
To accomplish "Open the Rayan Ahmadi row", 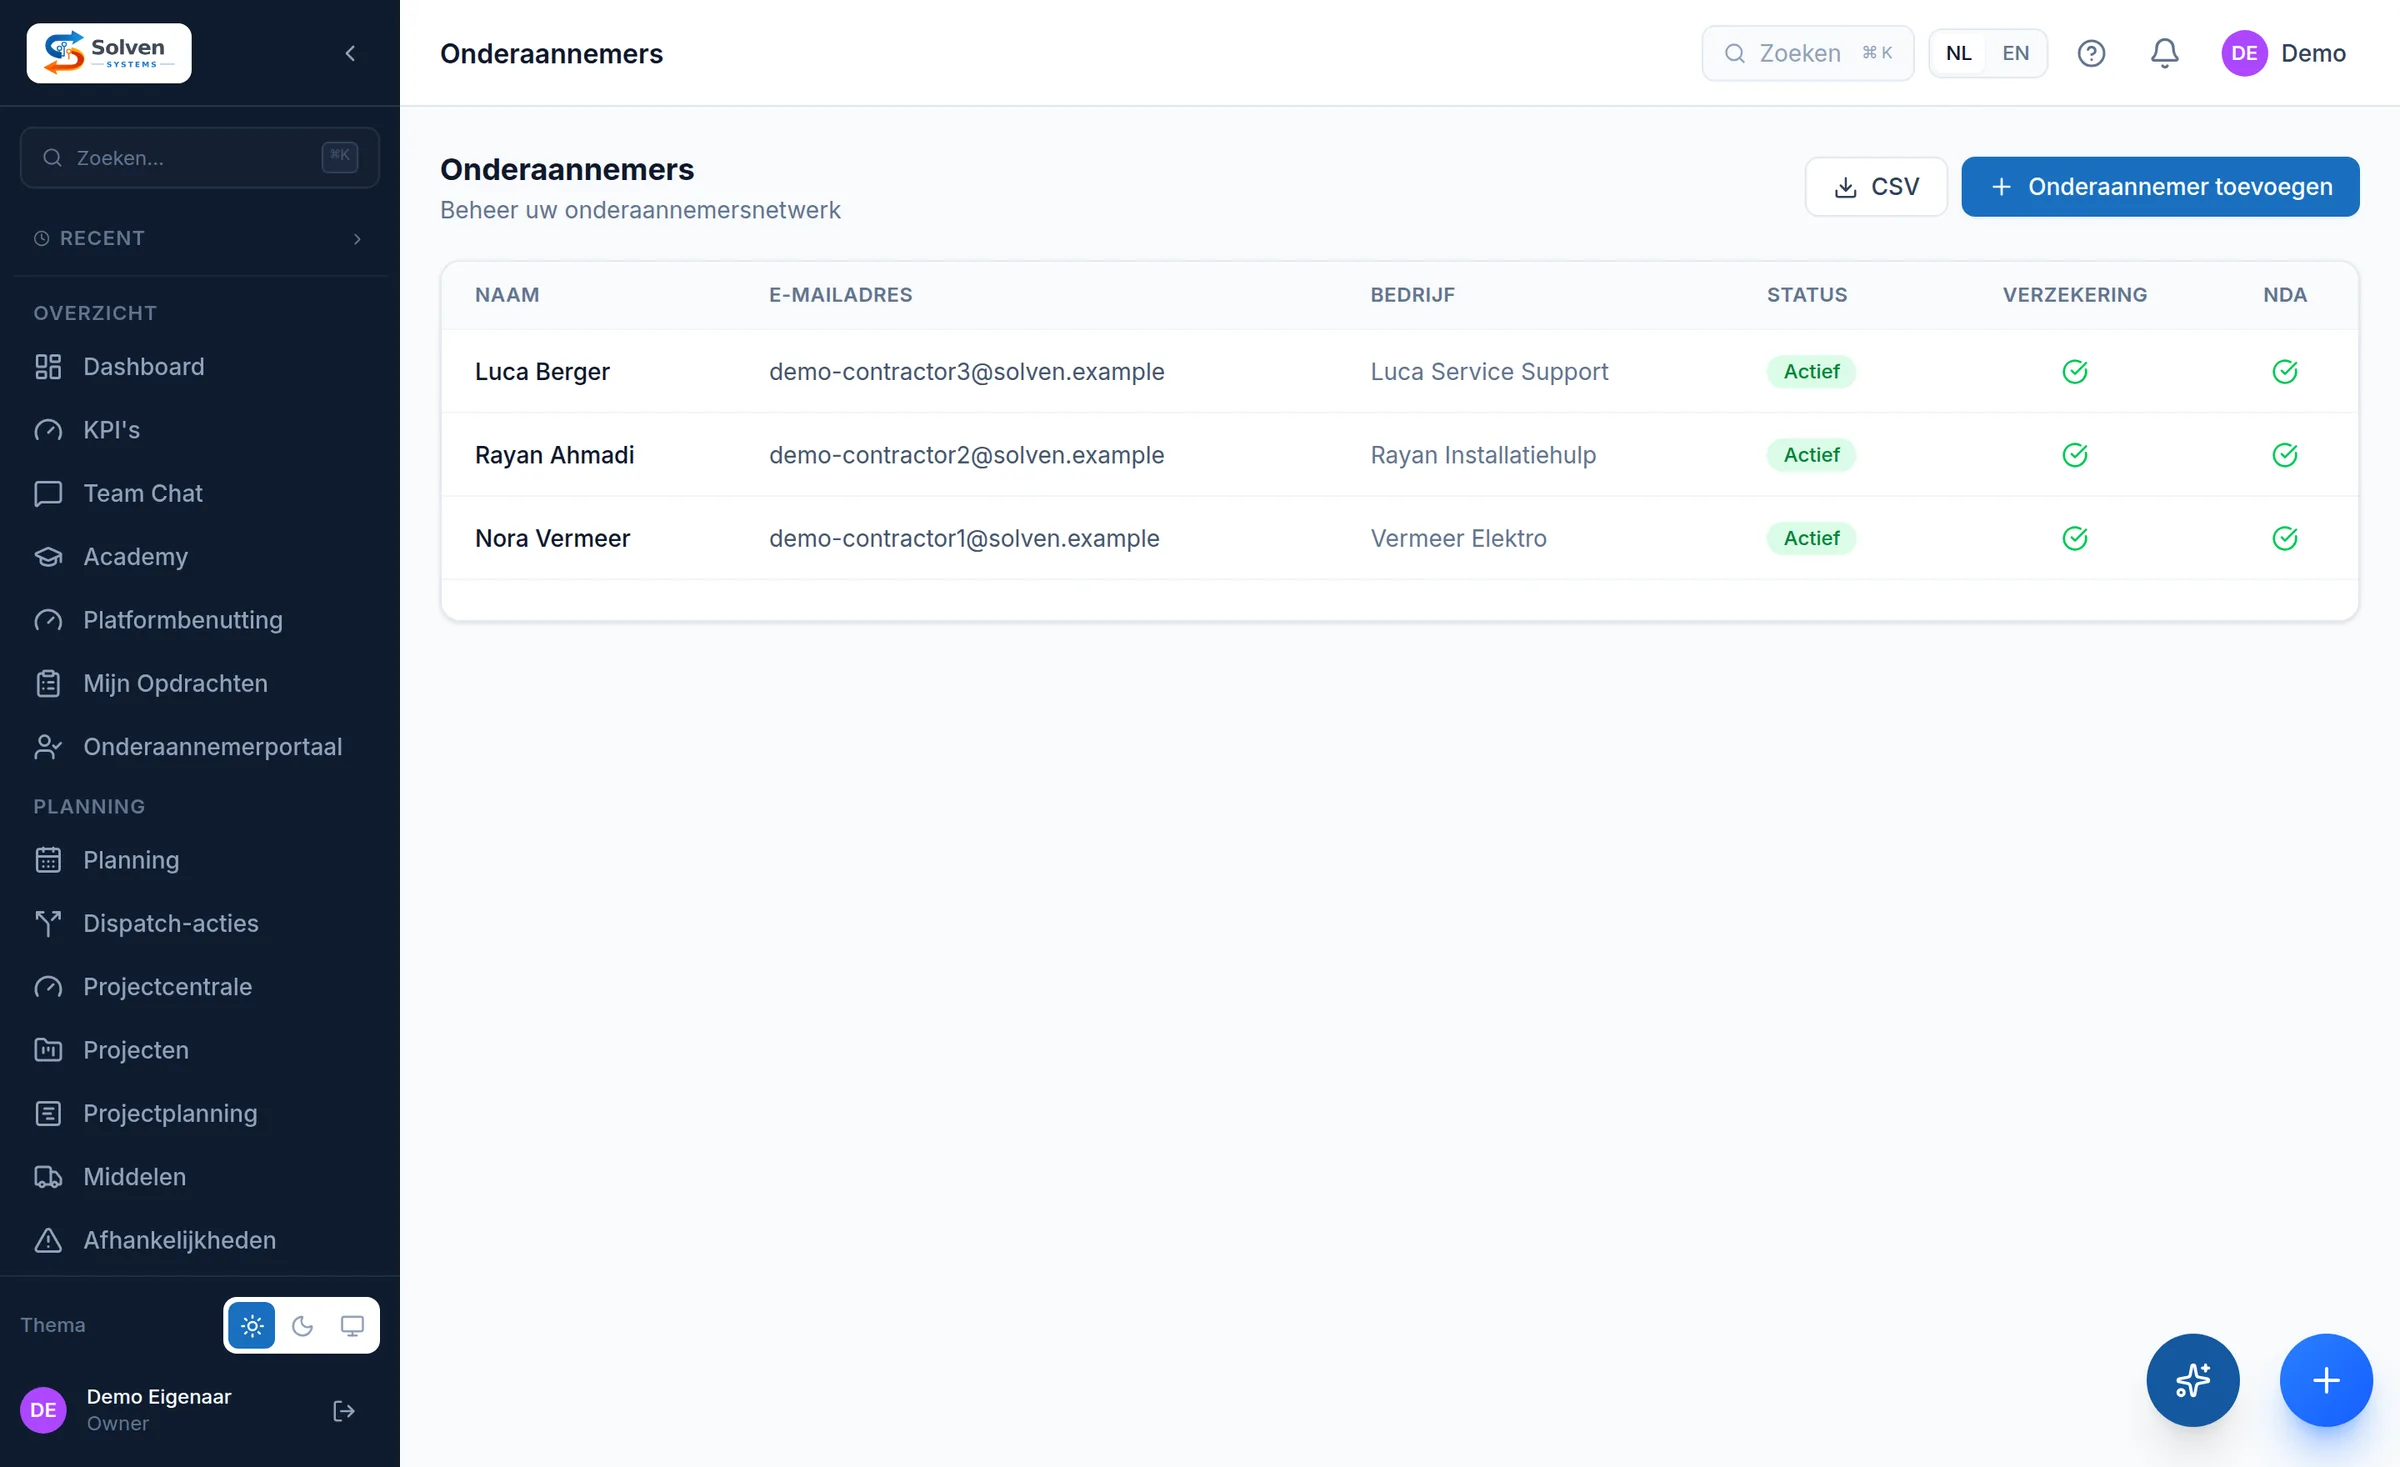I will coord(1400,455).
